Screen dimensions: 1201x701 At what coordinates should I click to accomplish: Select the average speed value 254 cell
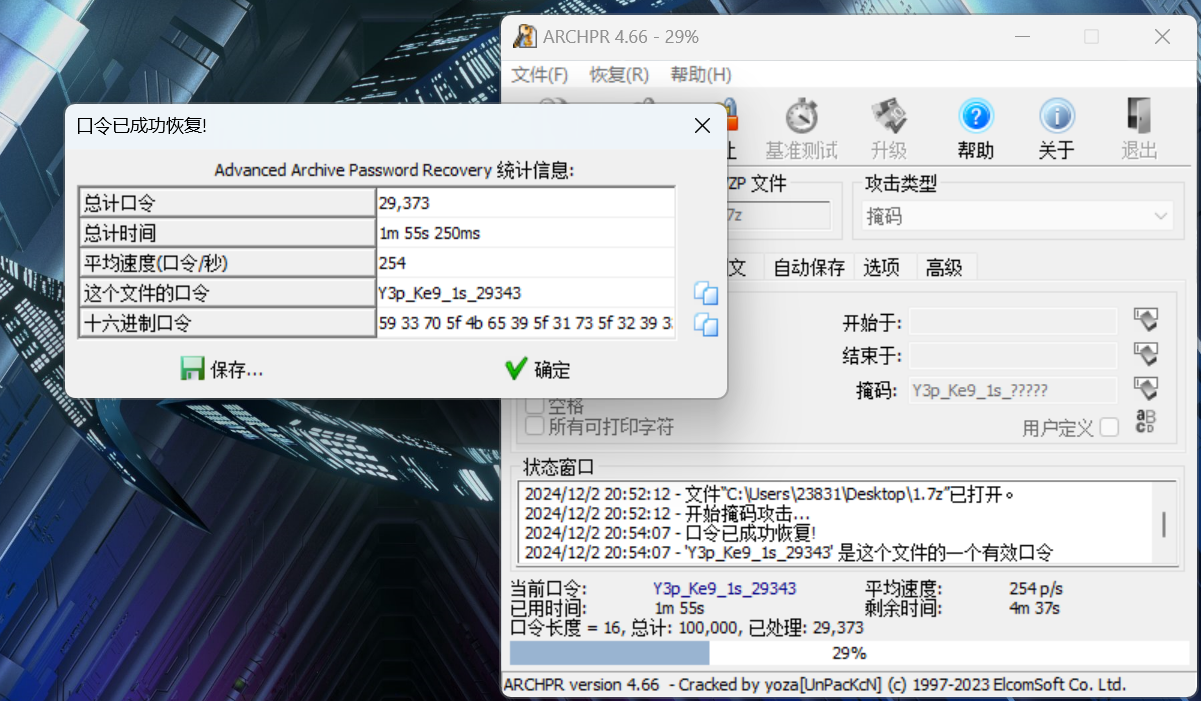click(526, 263)
